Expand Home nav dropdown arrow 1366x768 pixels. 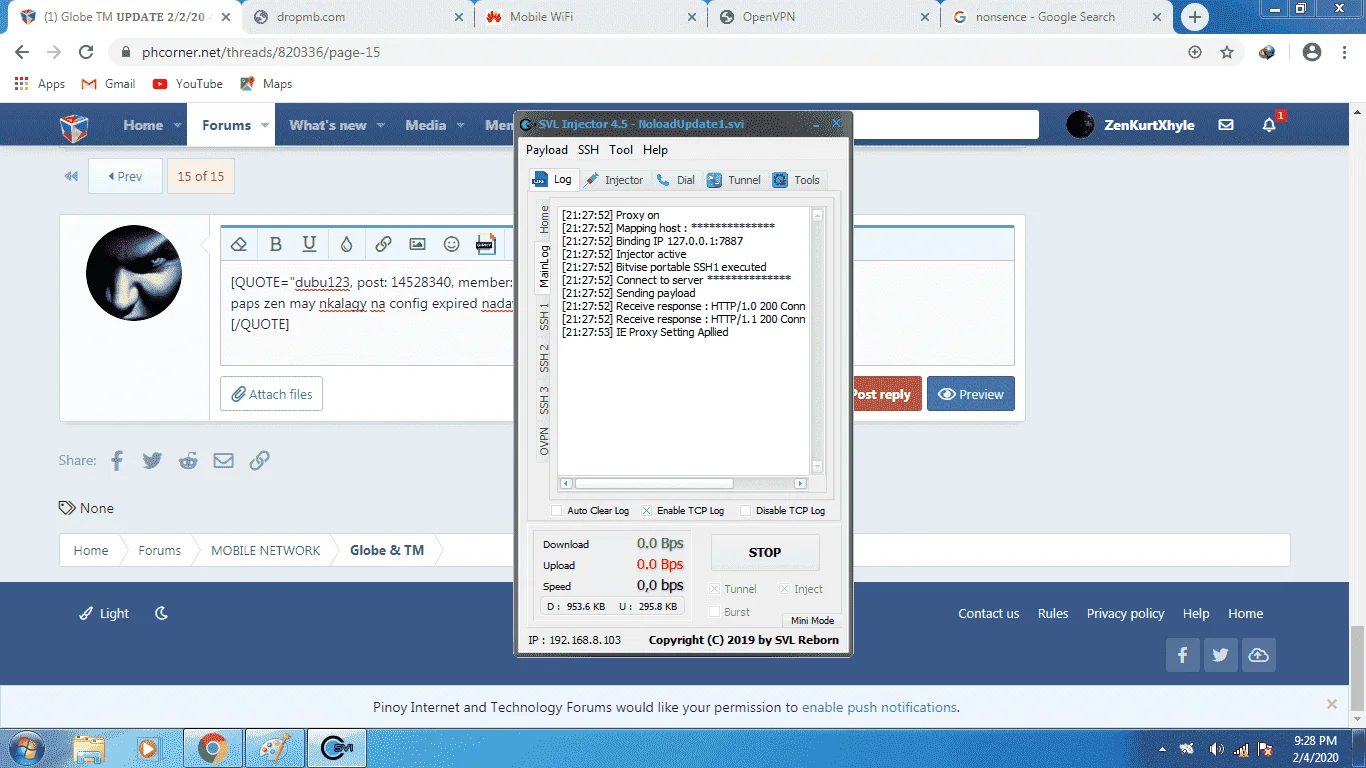coord(178,126)
